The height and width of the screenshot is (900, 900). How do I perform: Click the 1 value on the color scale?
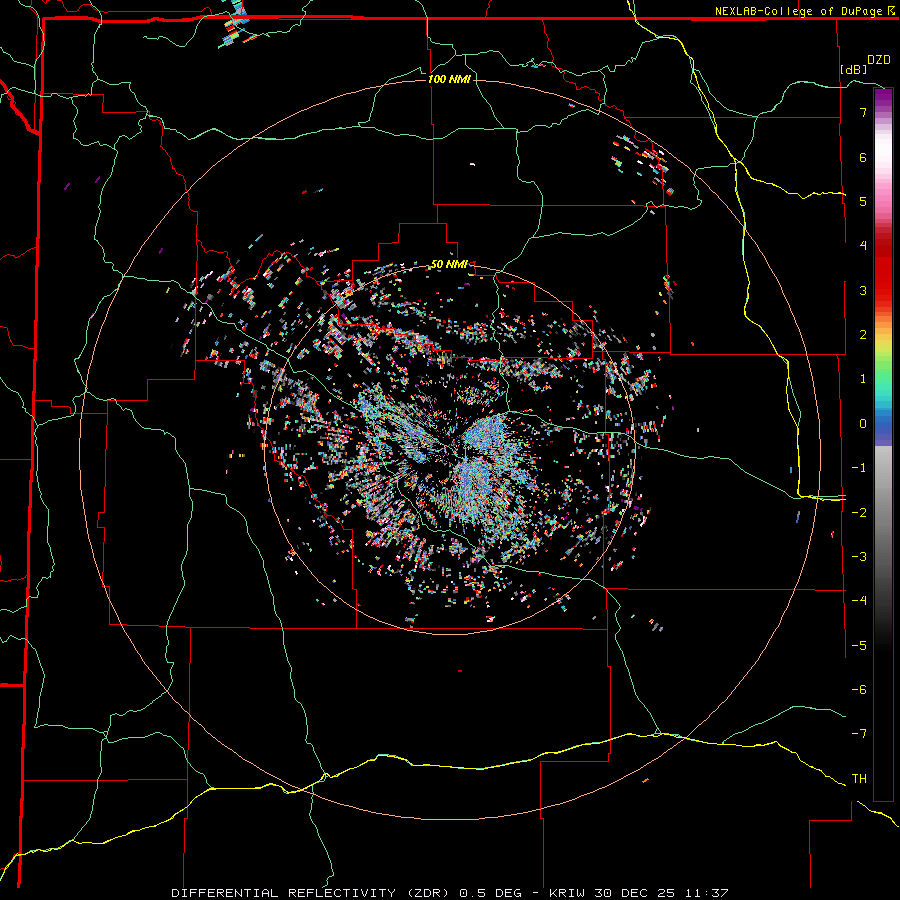(863, 379)
